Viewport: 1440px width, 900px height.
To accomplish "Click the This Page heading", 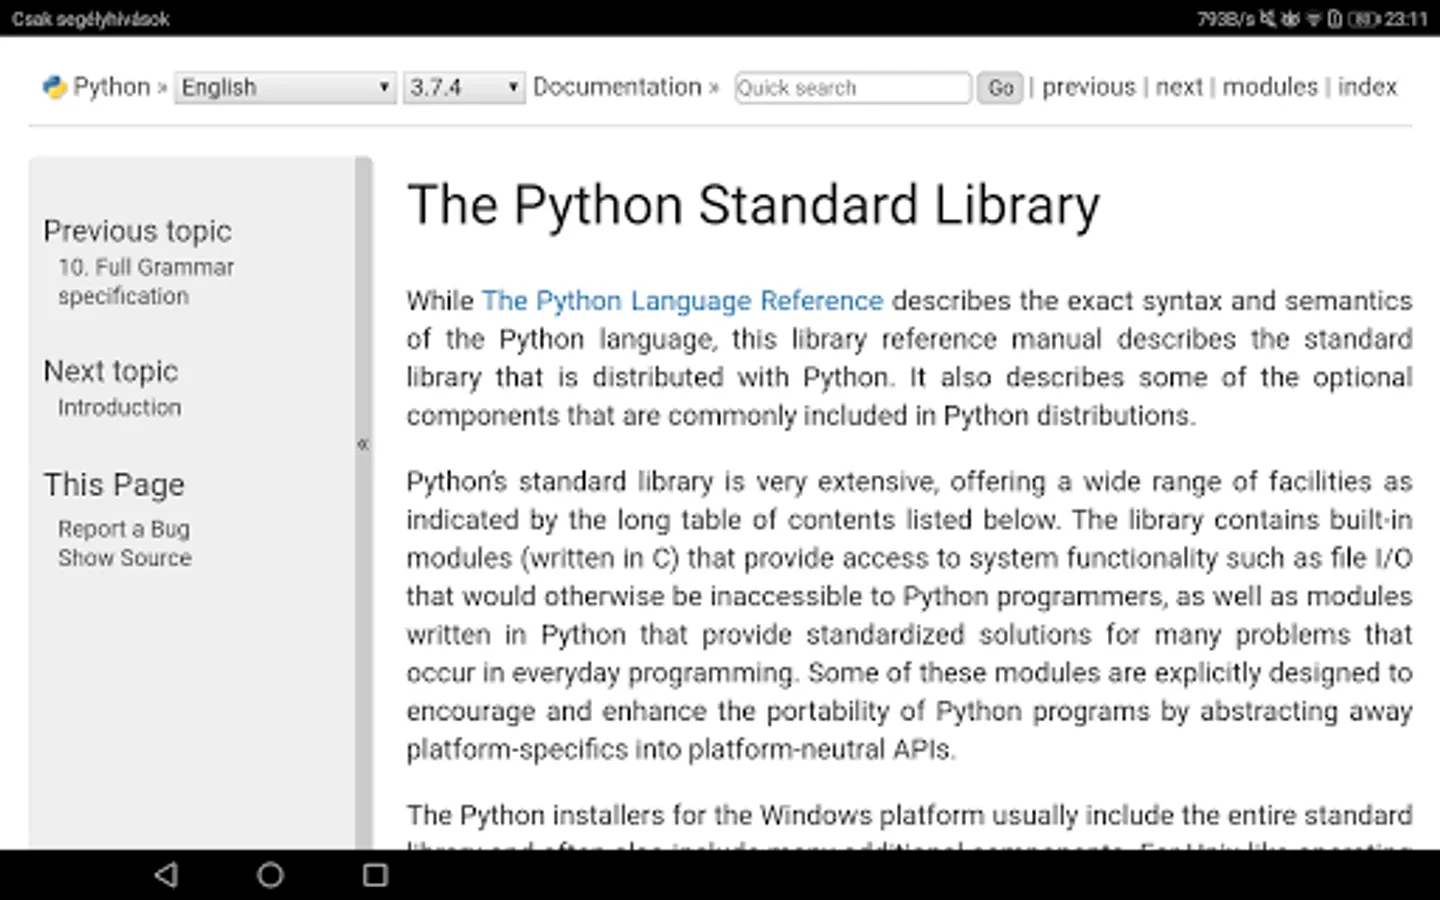I will click(114, 485).
